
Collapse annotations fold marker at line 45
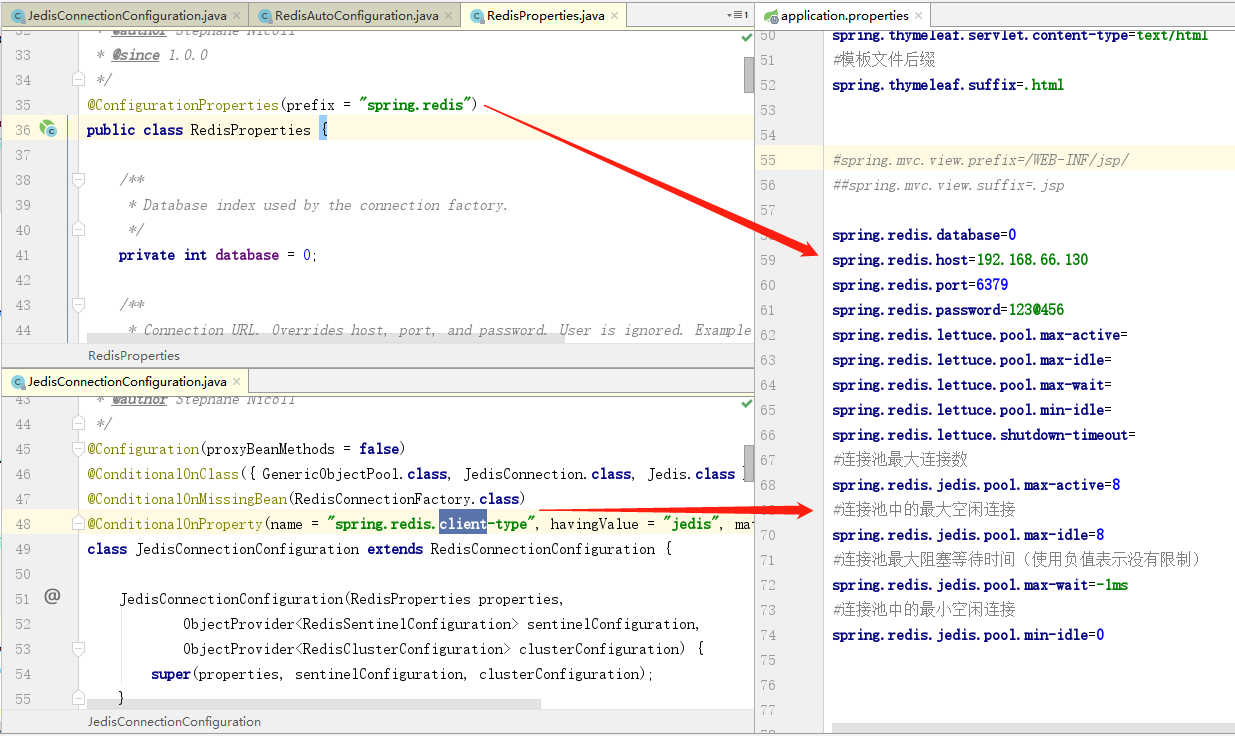click(77, 449)
